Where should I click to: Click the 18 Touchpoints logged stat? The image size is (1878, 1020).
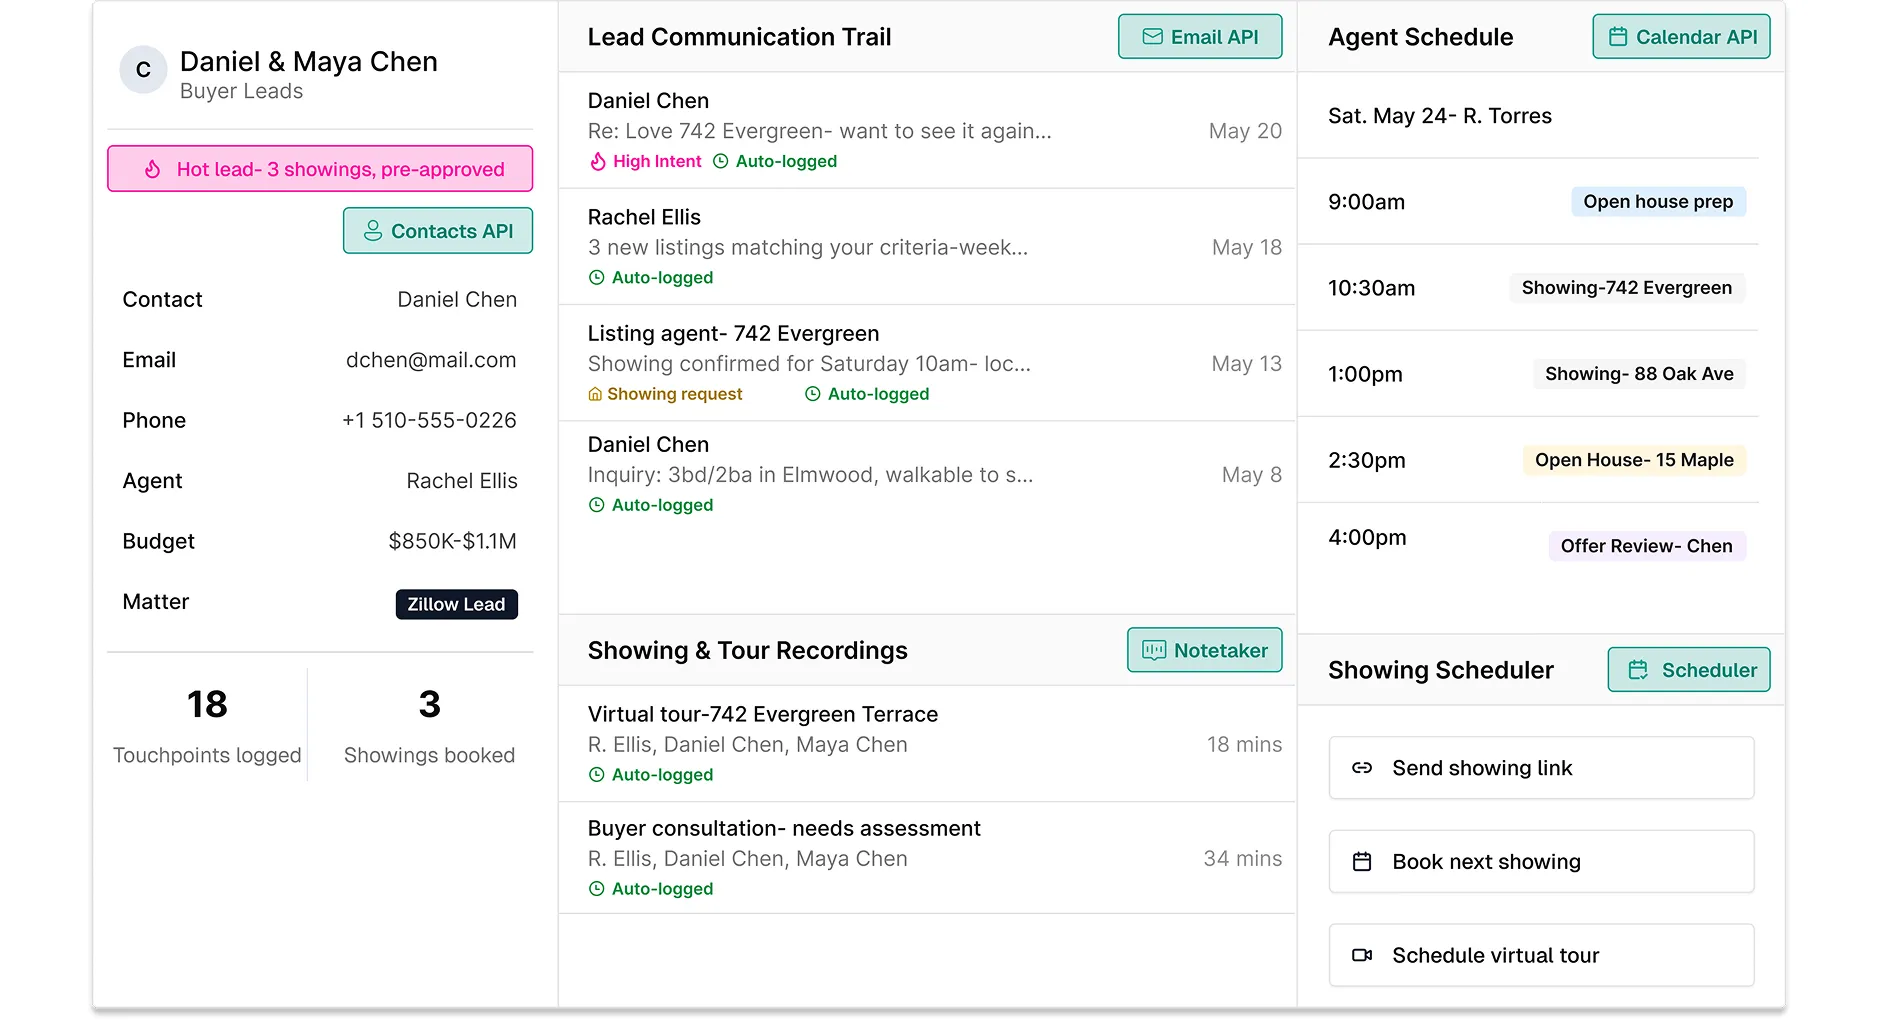[207, 725]
